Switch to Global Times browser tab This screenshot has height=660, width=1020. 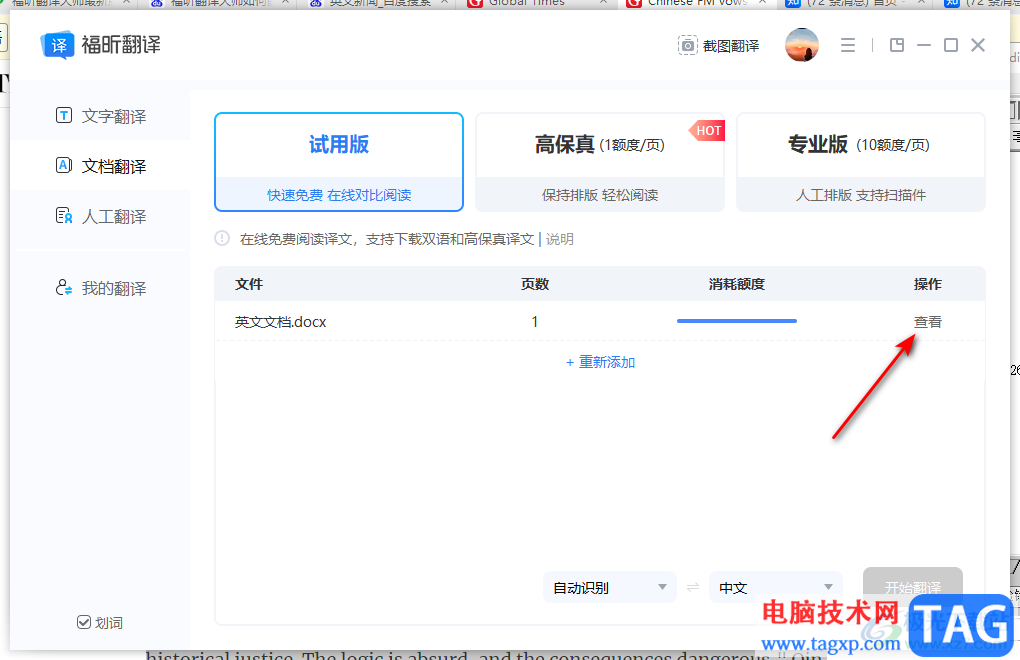(x=537, y=3)
